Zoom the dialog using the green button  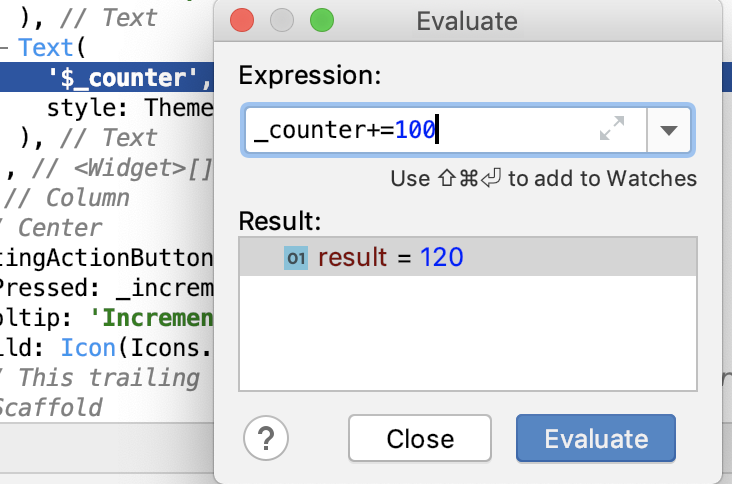click(x=321, y=20)
